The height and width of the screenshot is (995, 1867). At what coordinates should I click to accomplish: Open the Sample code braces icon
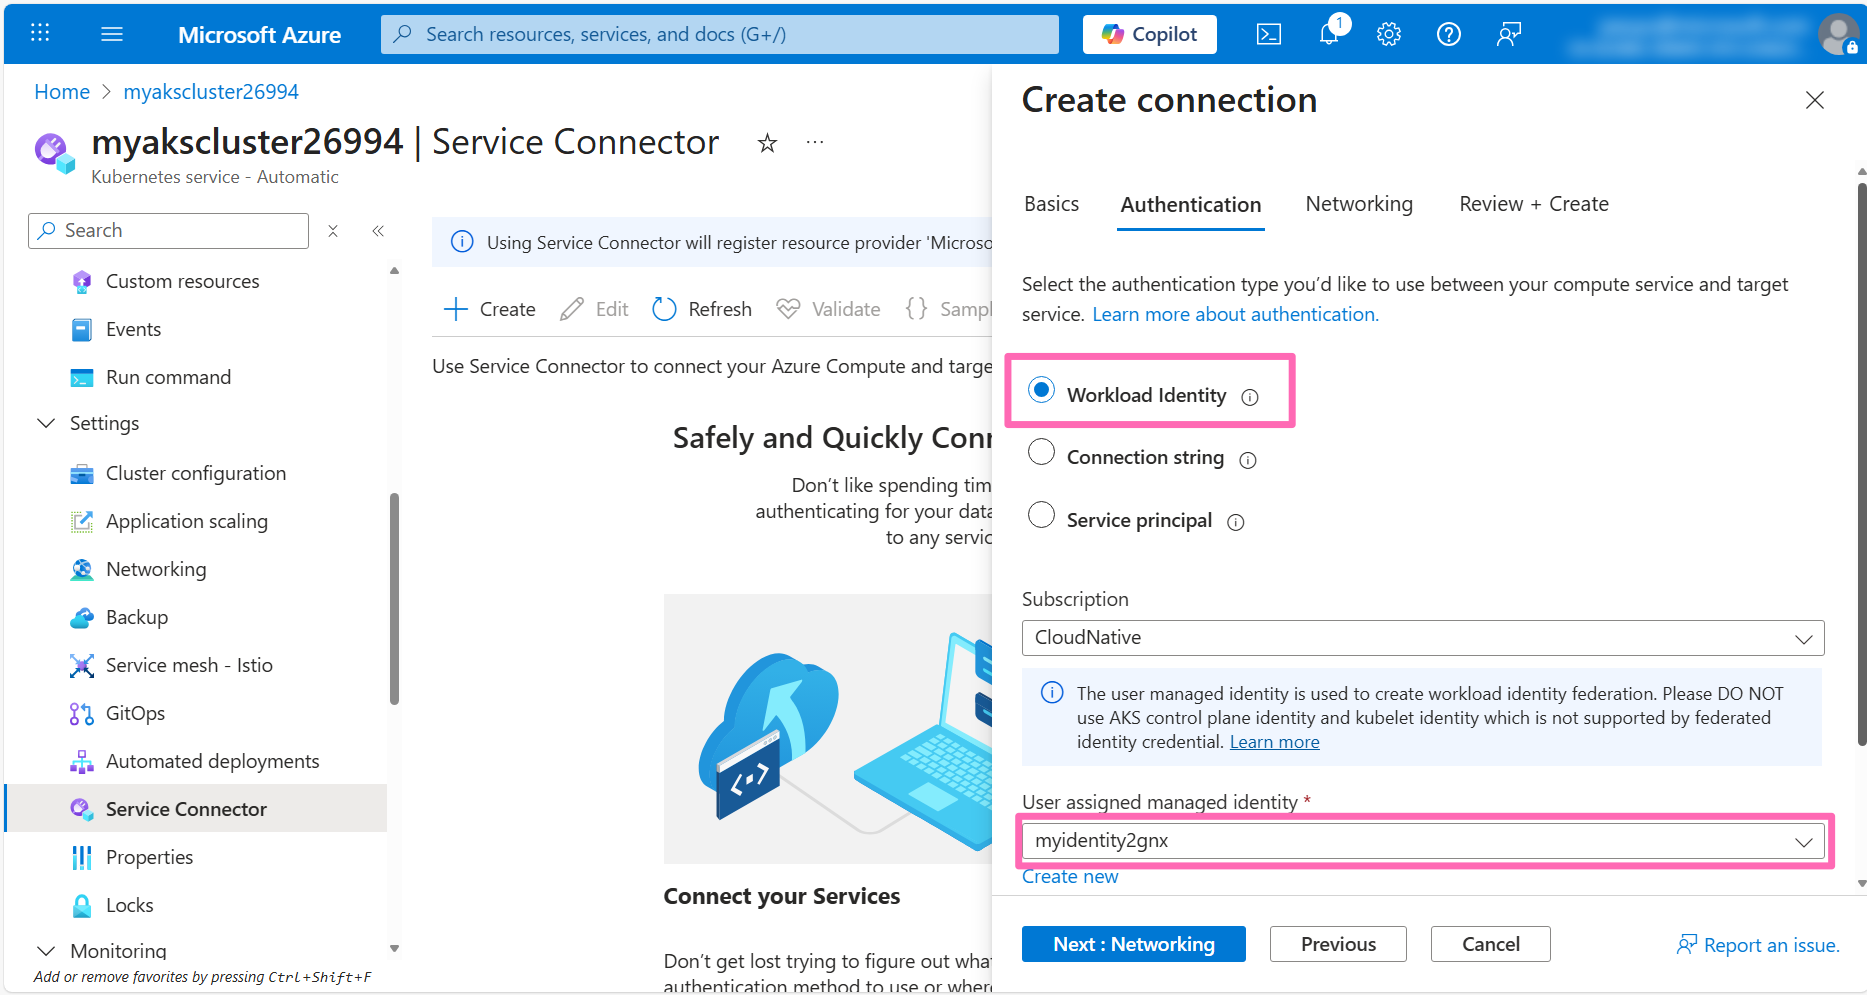click(x=916, y=308)
